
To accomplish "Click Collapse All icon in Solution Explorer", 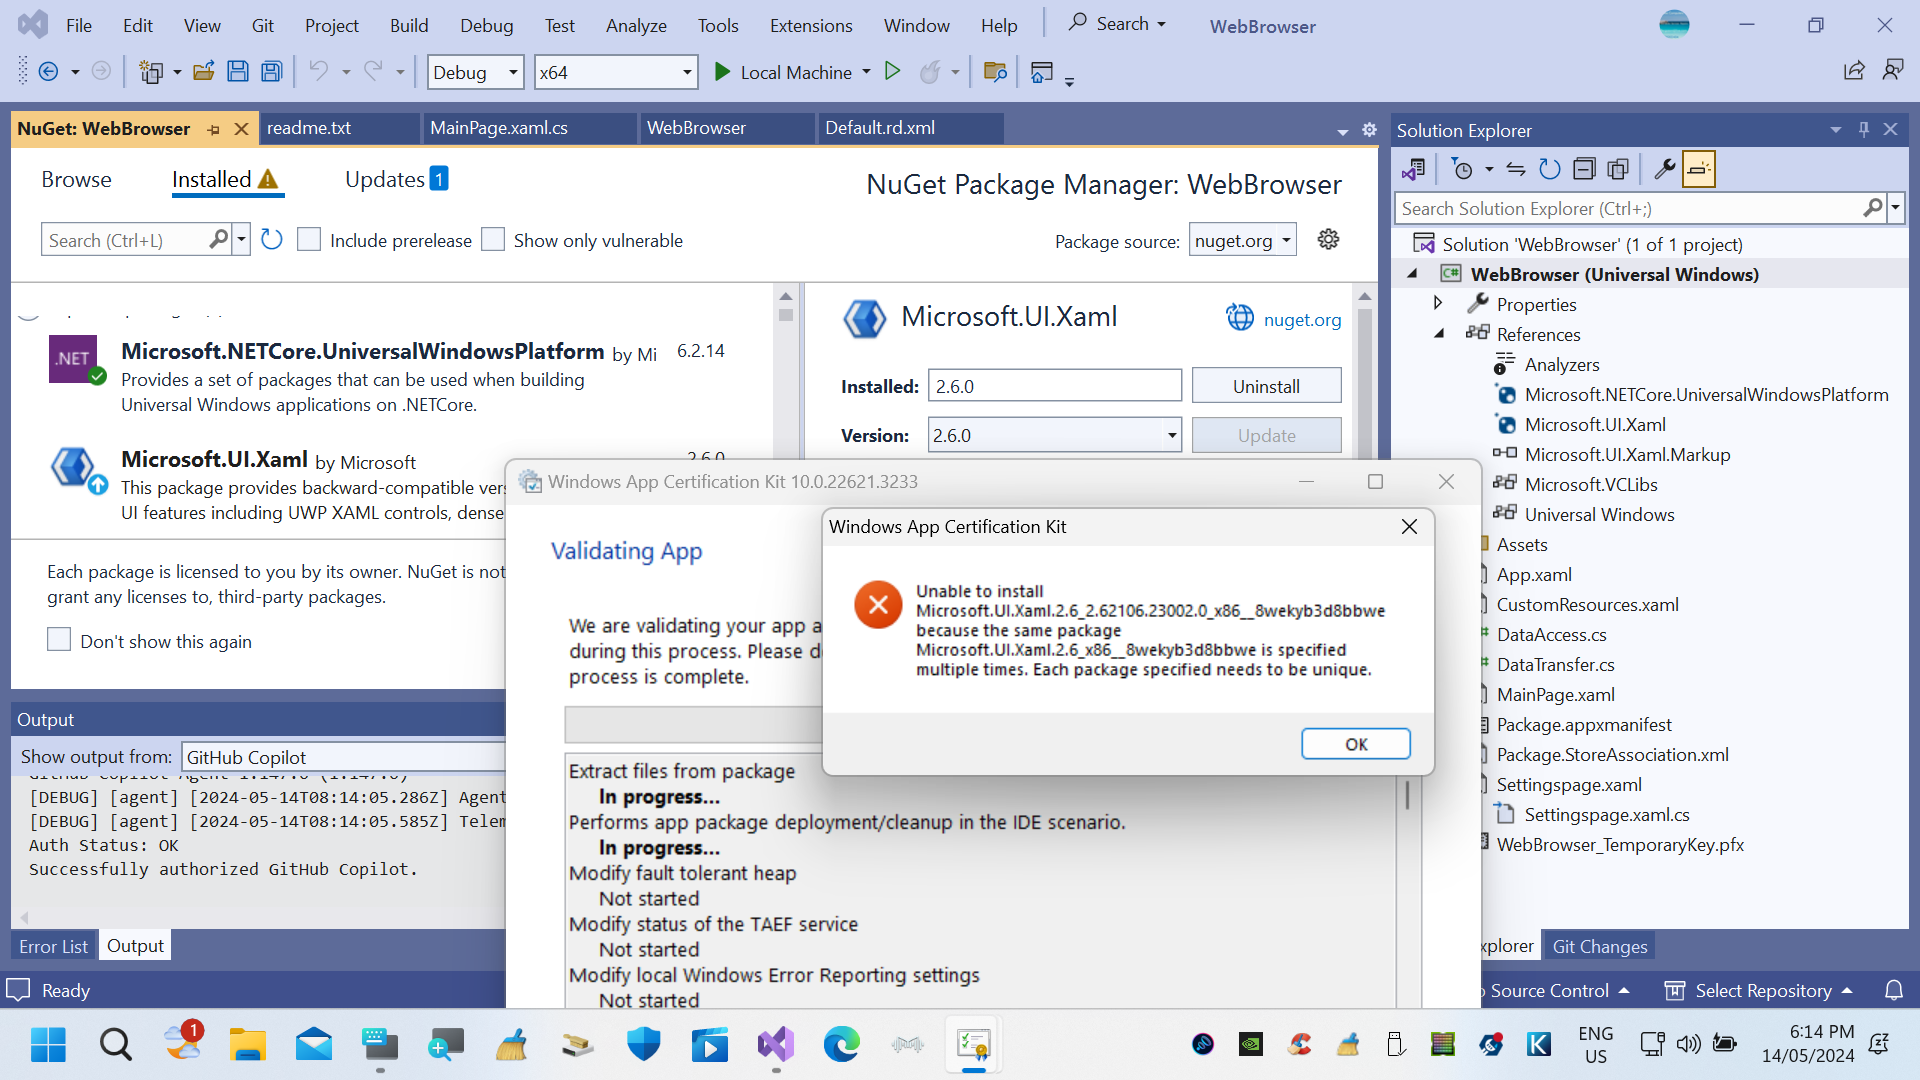I will click(x=1584, y=169).
